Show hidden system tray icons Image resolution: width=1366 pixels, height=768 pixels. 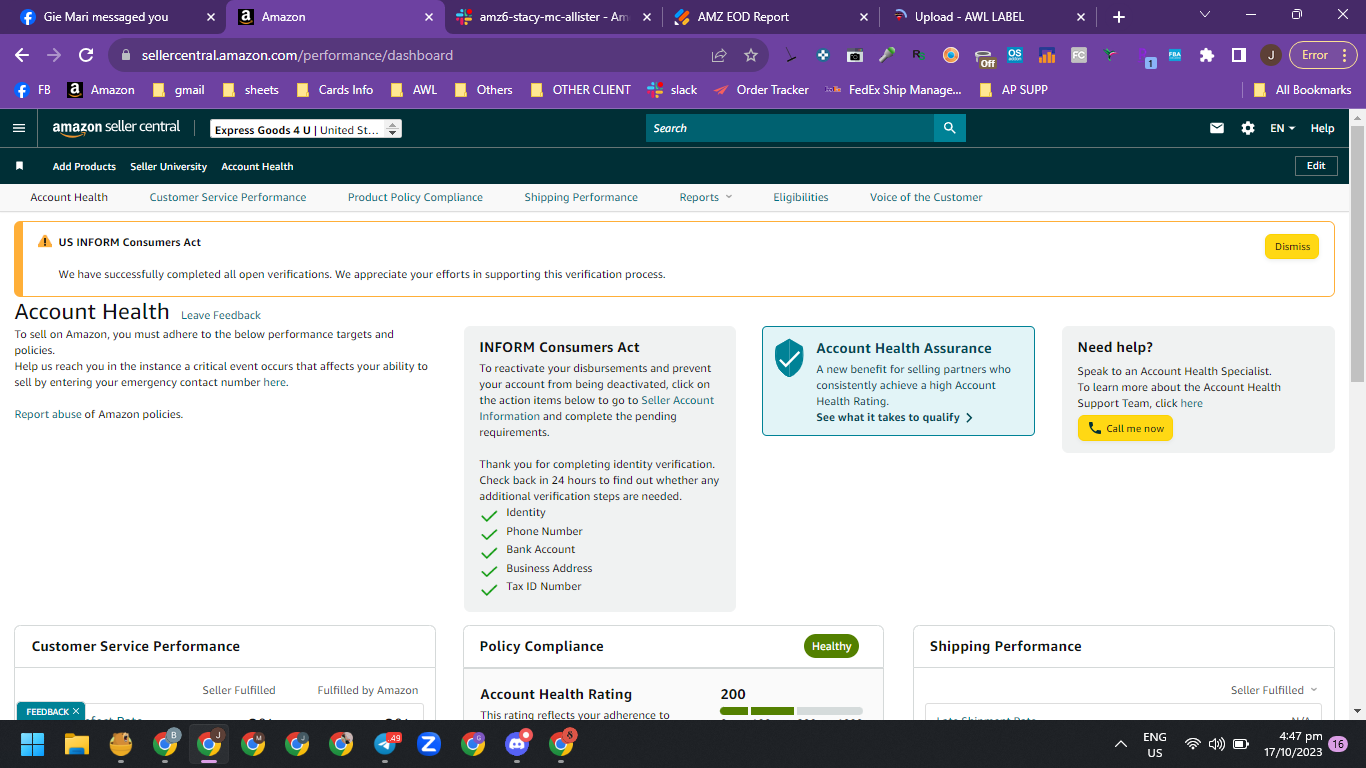(x=1121, y=744)
